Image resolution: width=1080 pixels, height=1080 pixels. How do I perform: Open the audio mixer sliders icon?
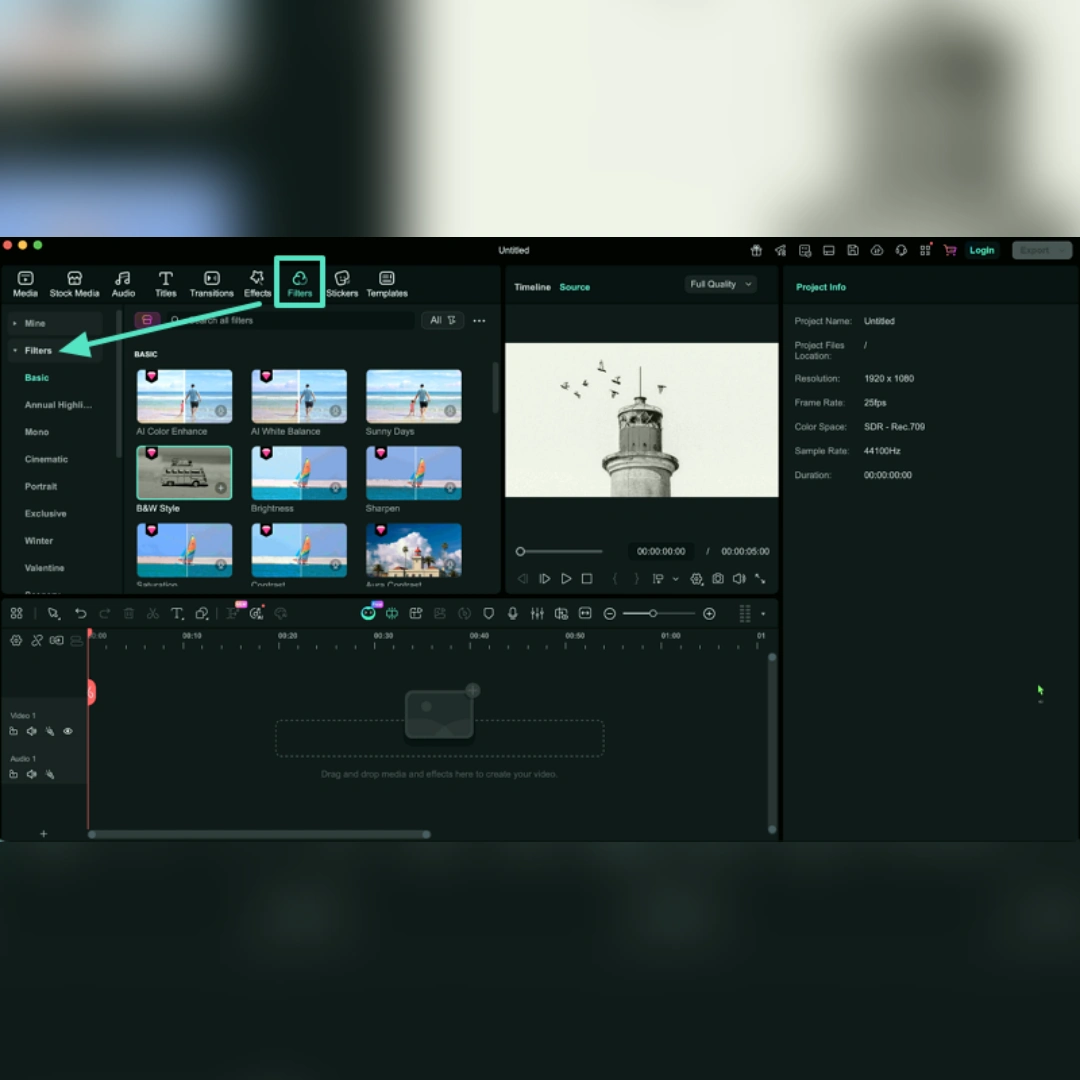pos(537,614)
